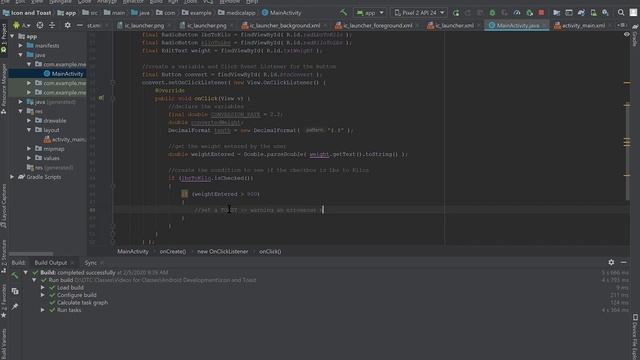Click the build hammer icon in Build panel

[15, 276]
